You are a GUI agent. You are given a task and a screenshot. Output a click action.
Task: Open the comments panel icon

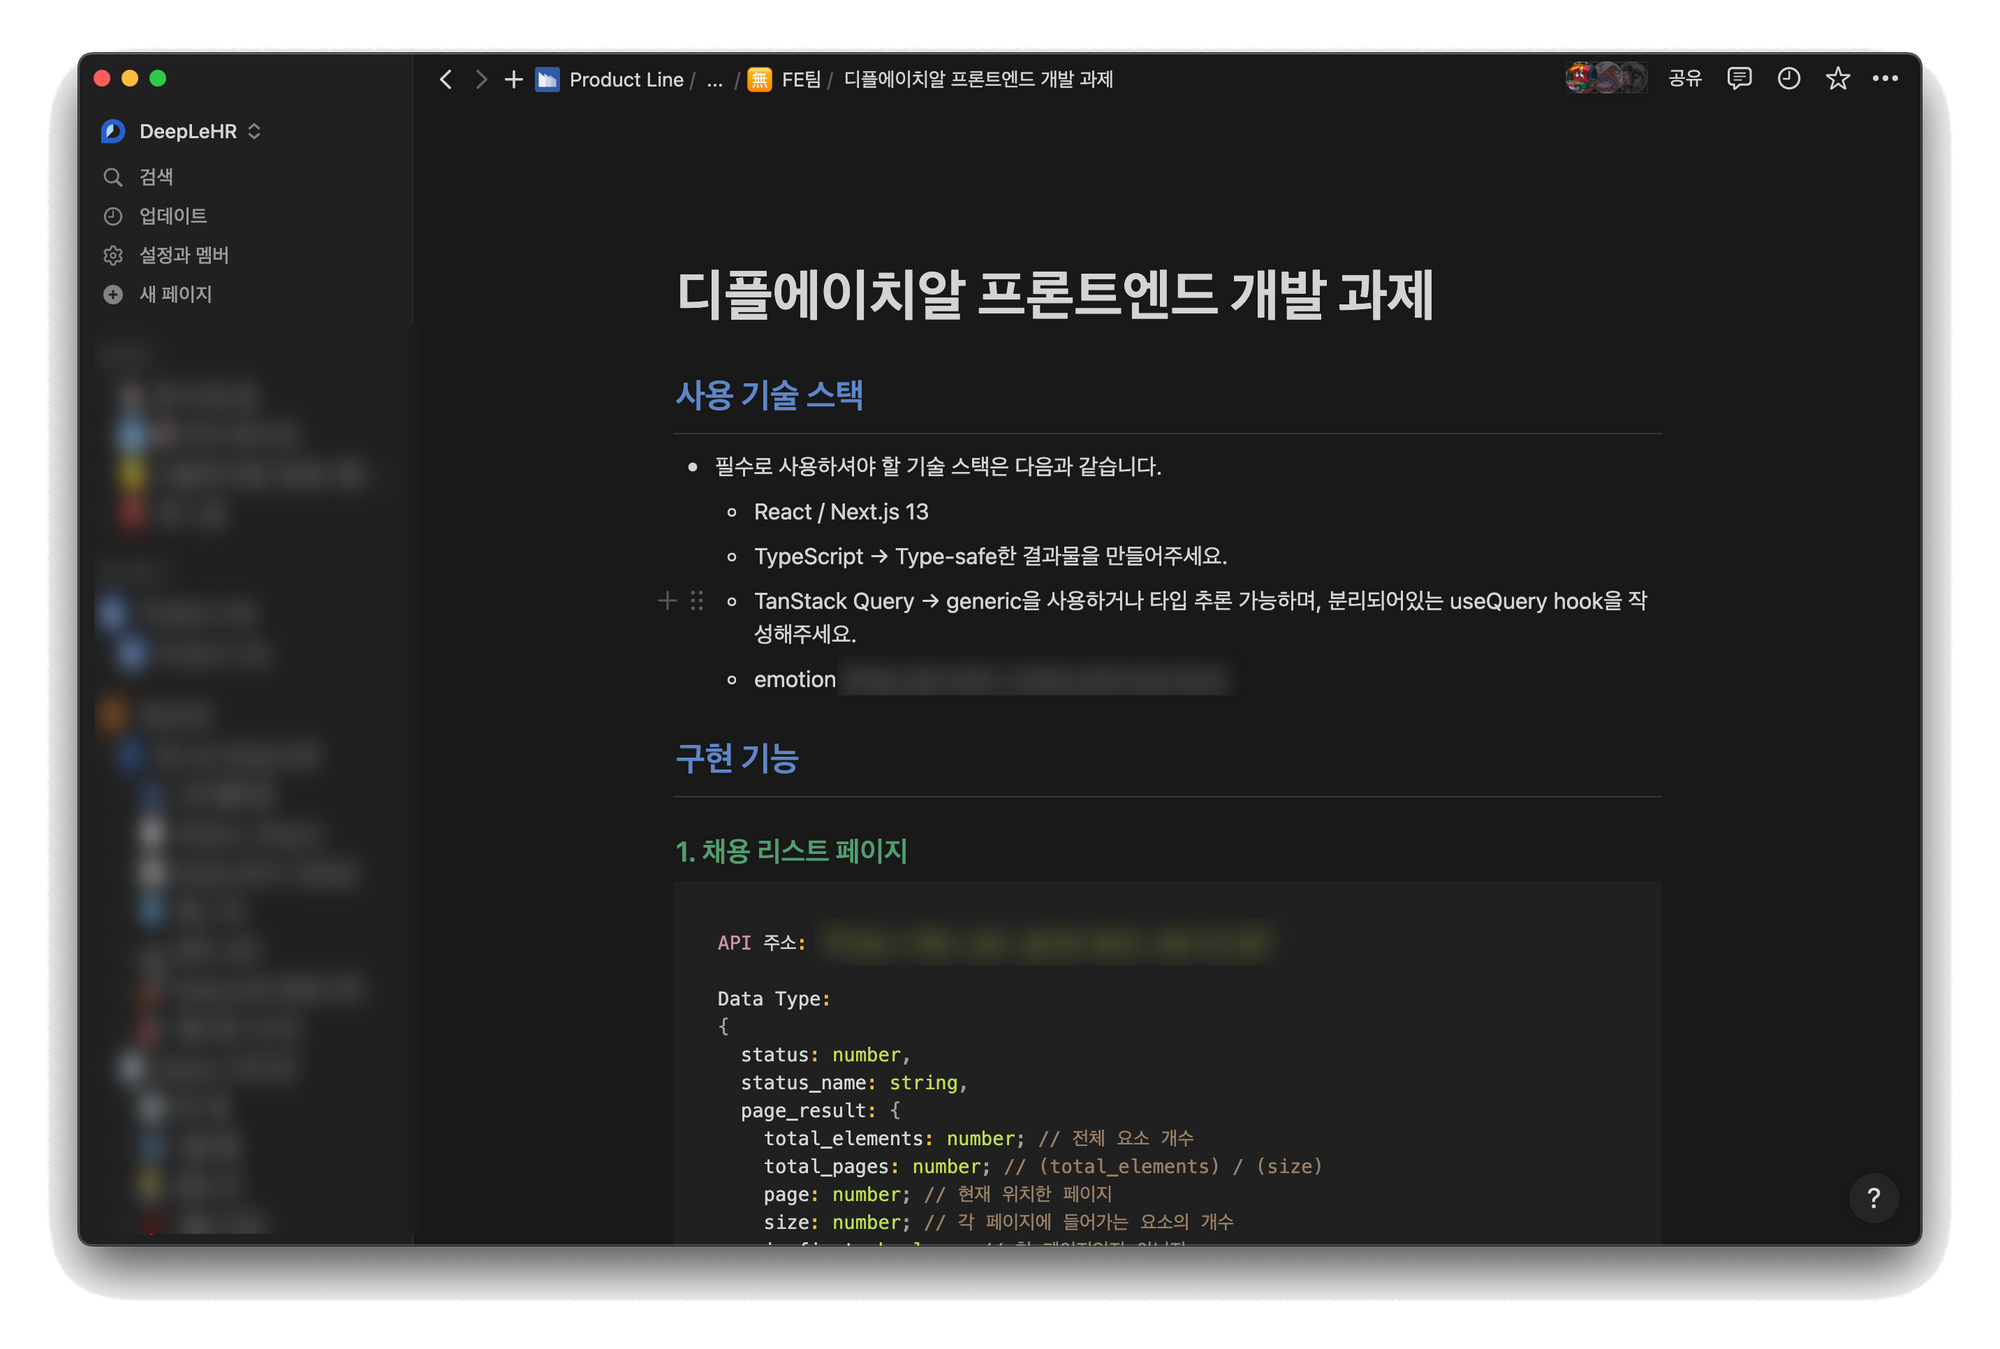[1739, 78]
